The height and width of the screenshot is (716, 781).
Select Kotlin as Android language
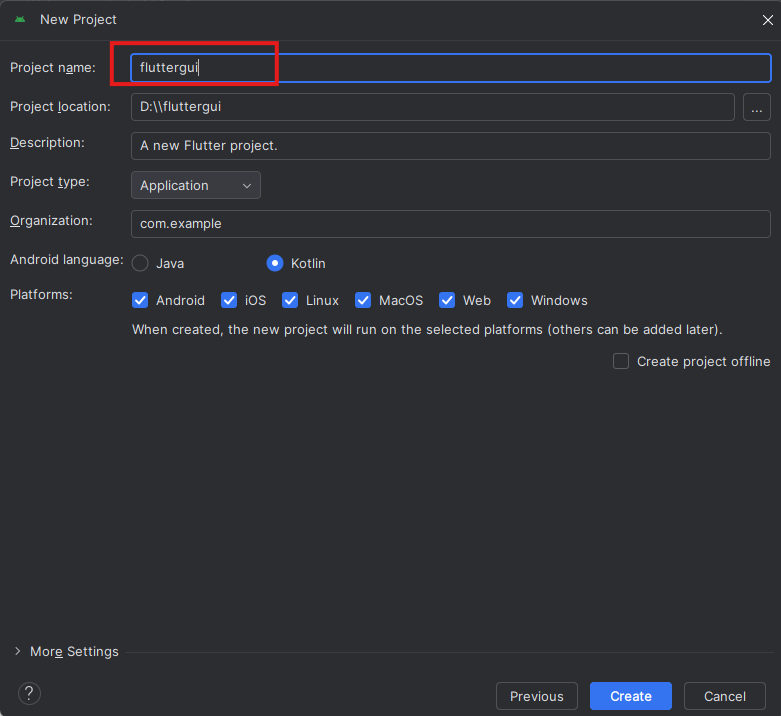point(275,263)
